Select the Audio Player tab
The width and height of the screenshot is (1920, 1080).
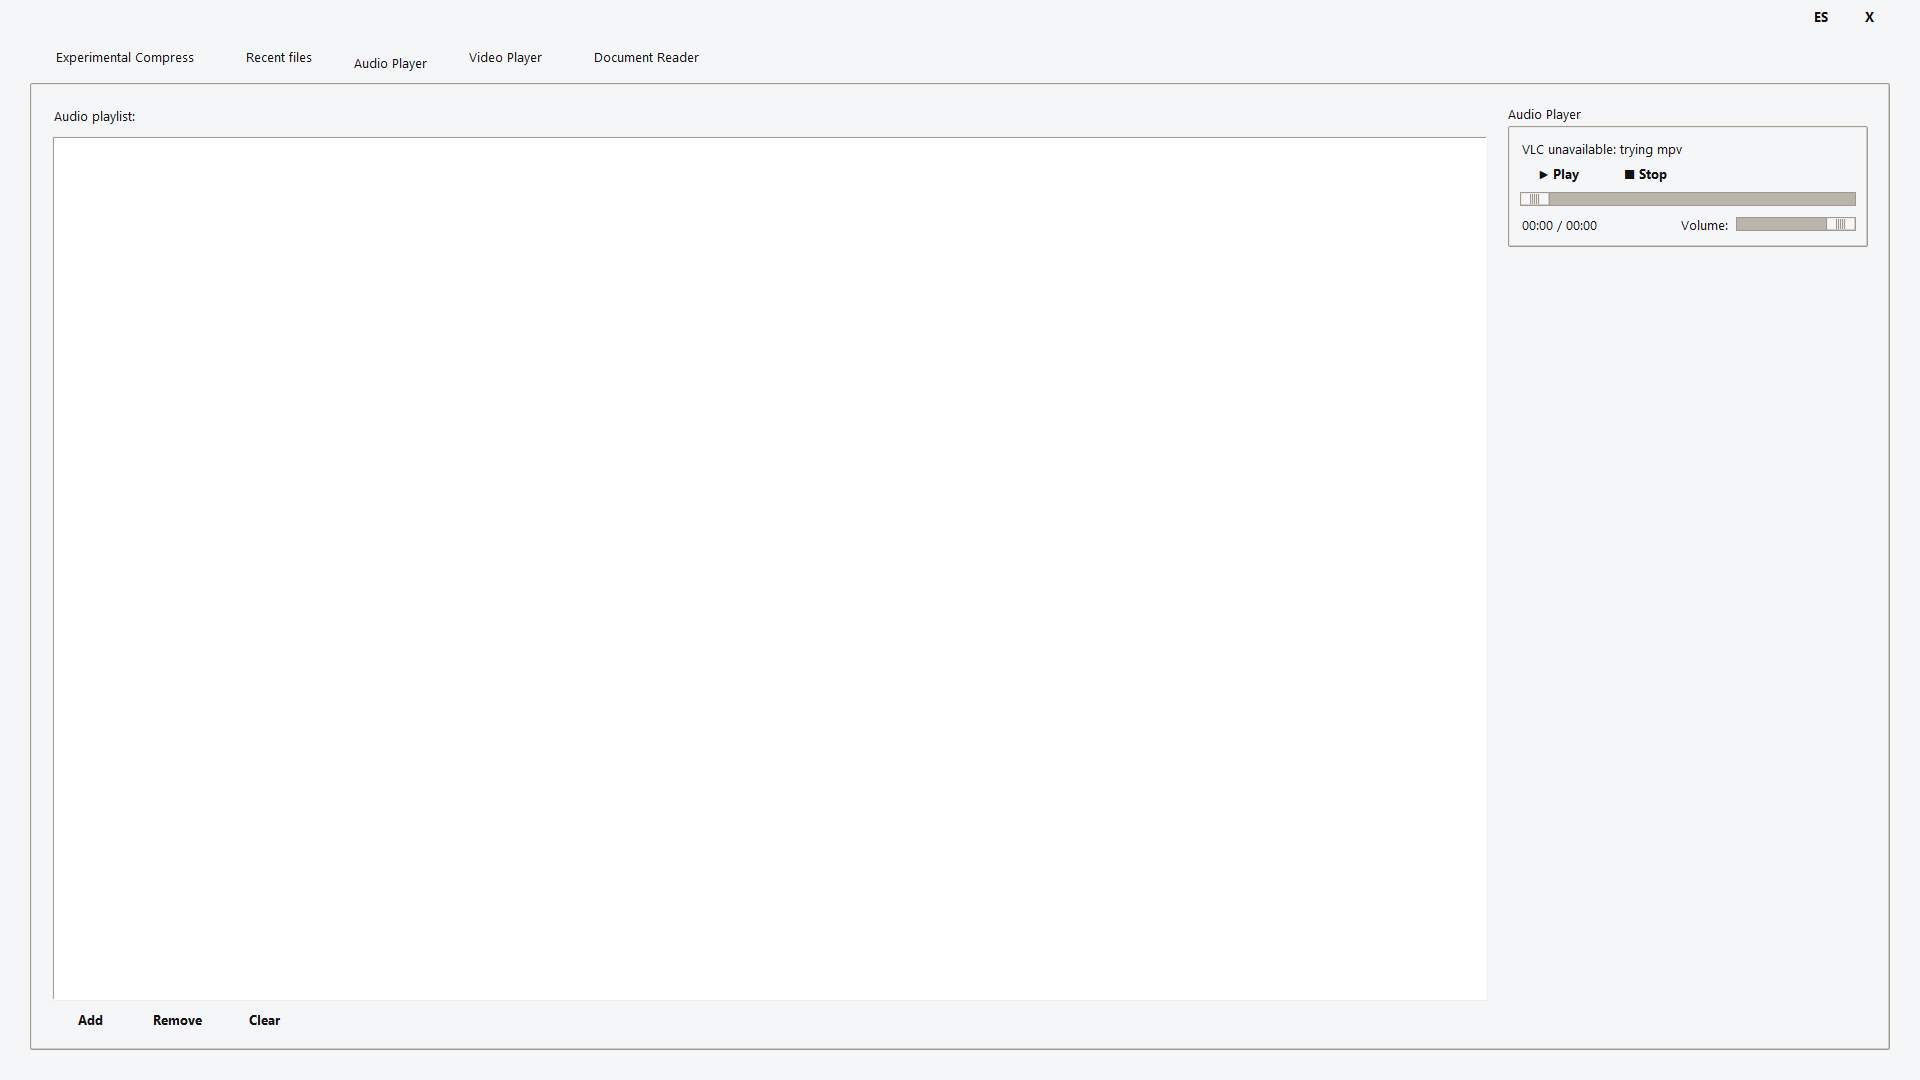pyautogui.click(x=390, y=63)
